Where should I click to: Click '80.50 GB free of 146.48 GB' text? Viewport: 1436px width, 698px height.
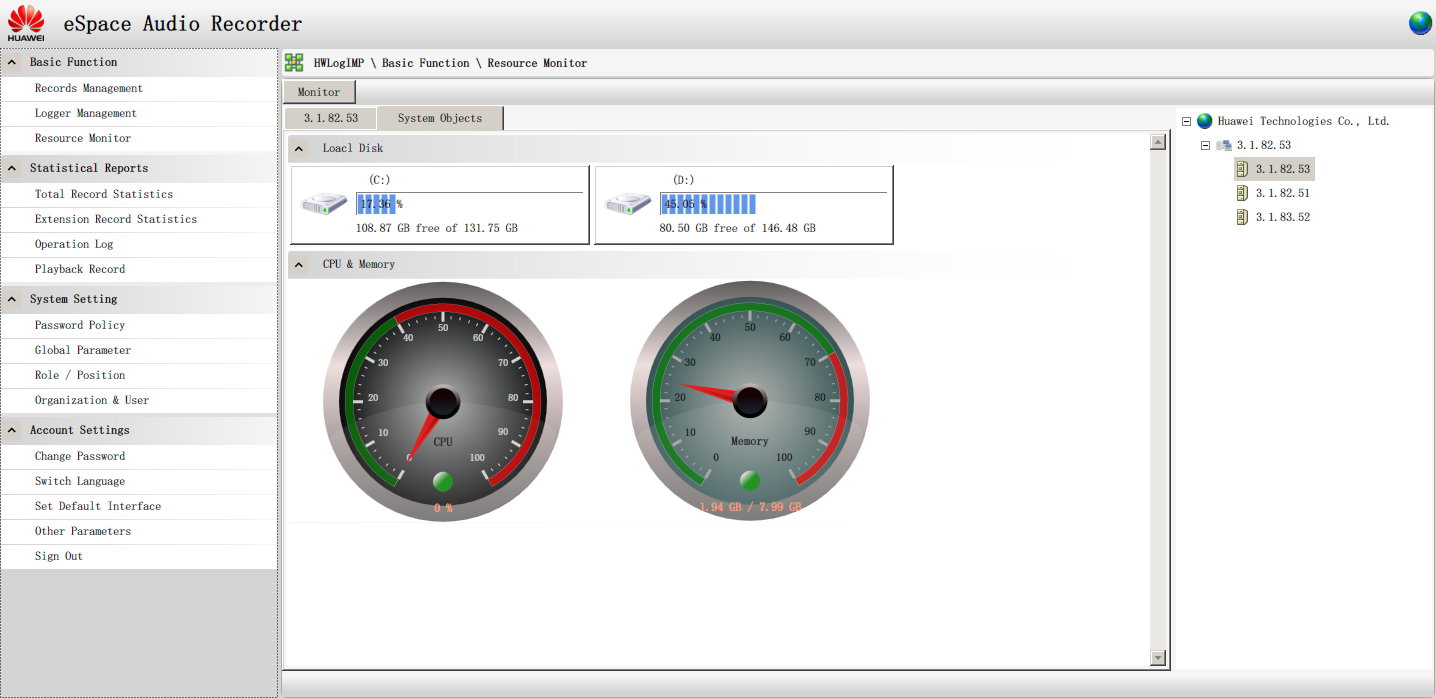[x=738, y=228]
